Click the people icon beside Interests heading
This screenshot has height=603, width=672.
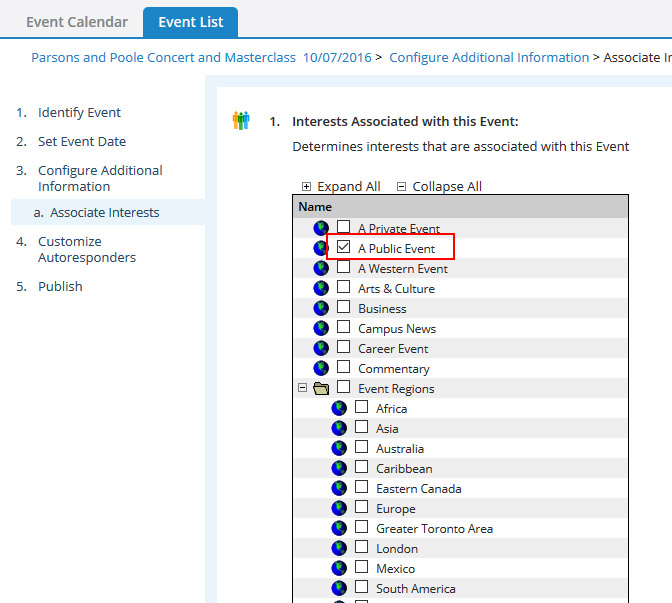click(241, 121)
